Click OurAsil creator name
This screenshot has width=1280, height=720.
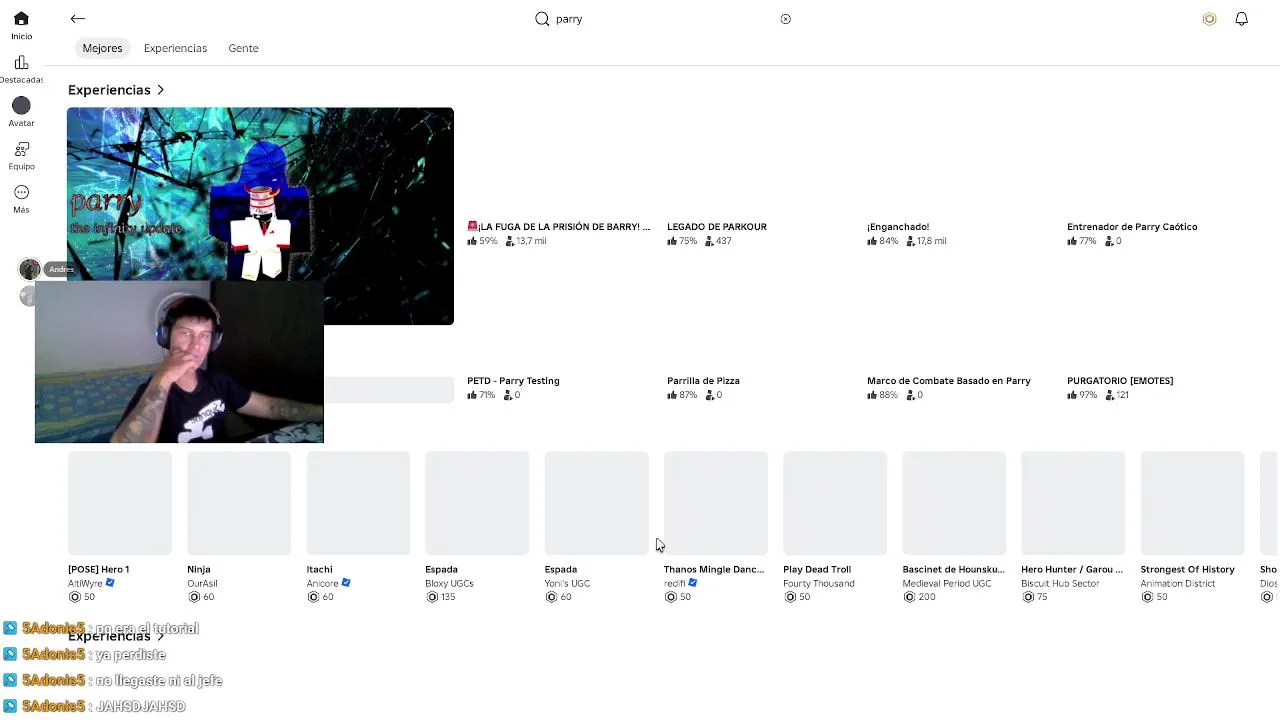point(202,583)
